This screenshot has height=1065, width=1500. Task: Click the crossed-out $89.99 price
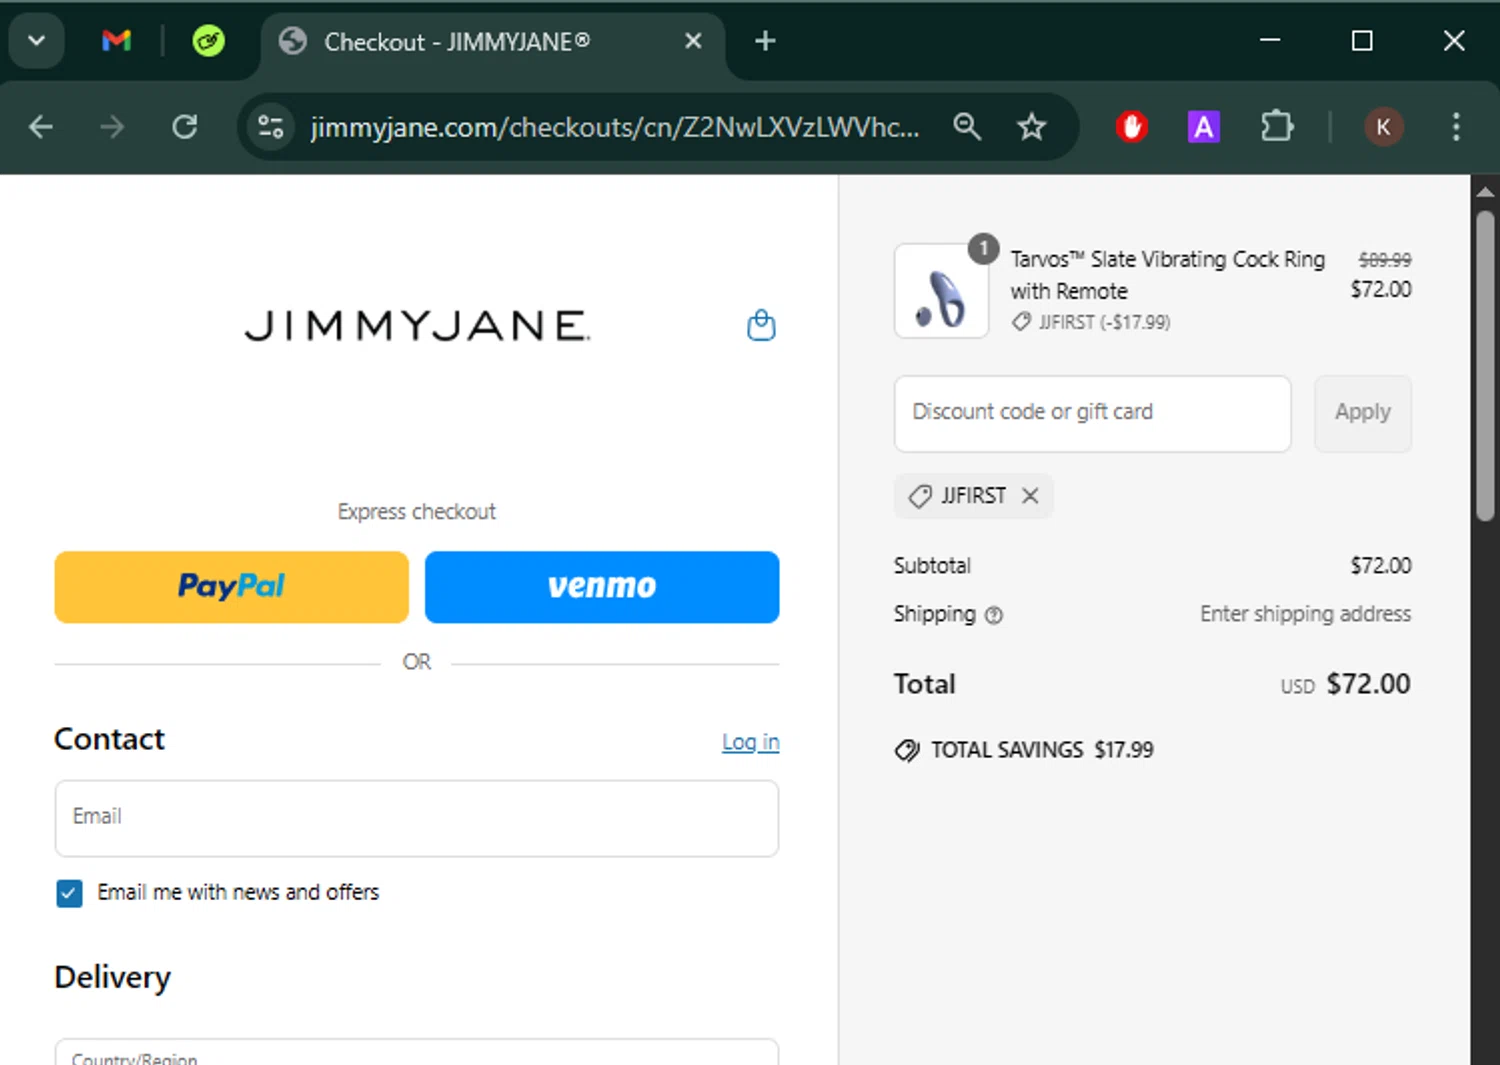[x=1384, y=260]
